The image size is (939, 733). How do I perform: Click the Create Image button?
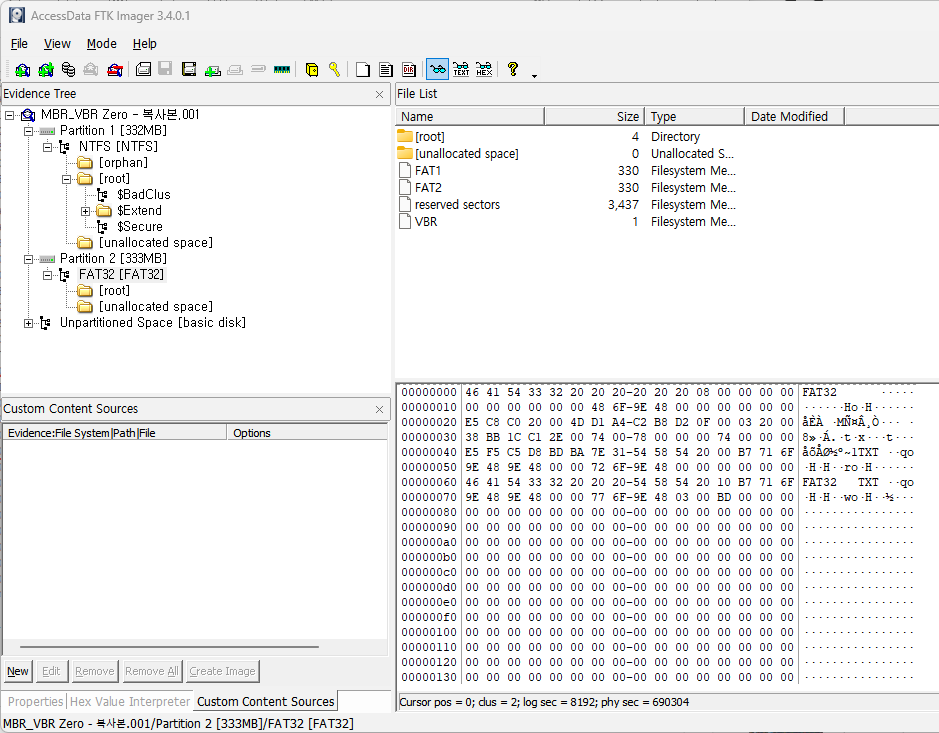(x=222, y=671)
